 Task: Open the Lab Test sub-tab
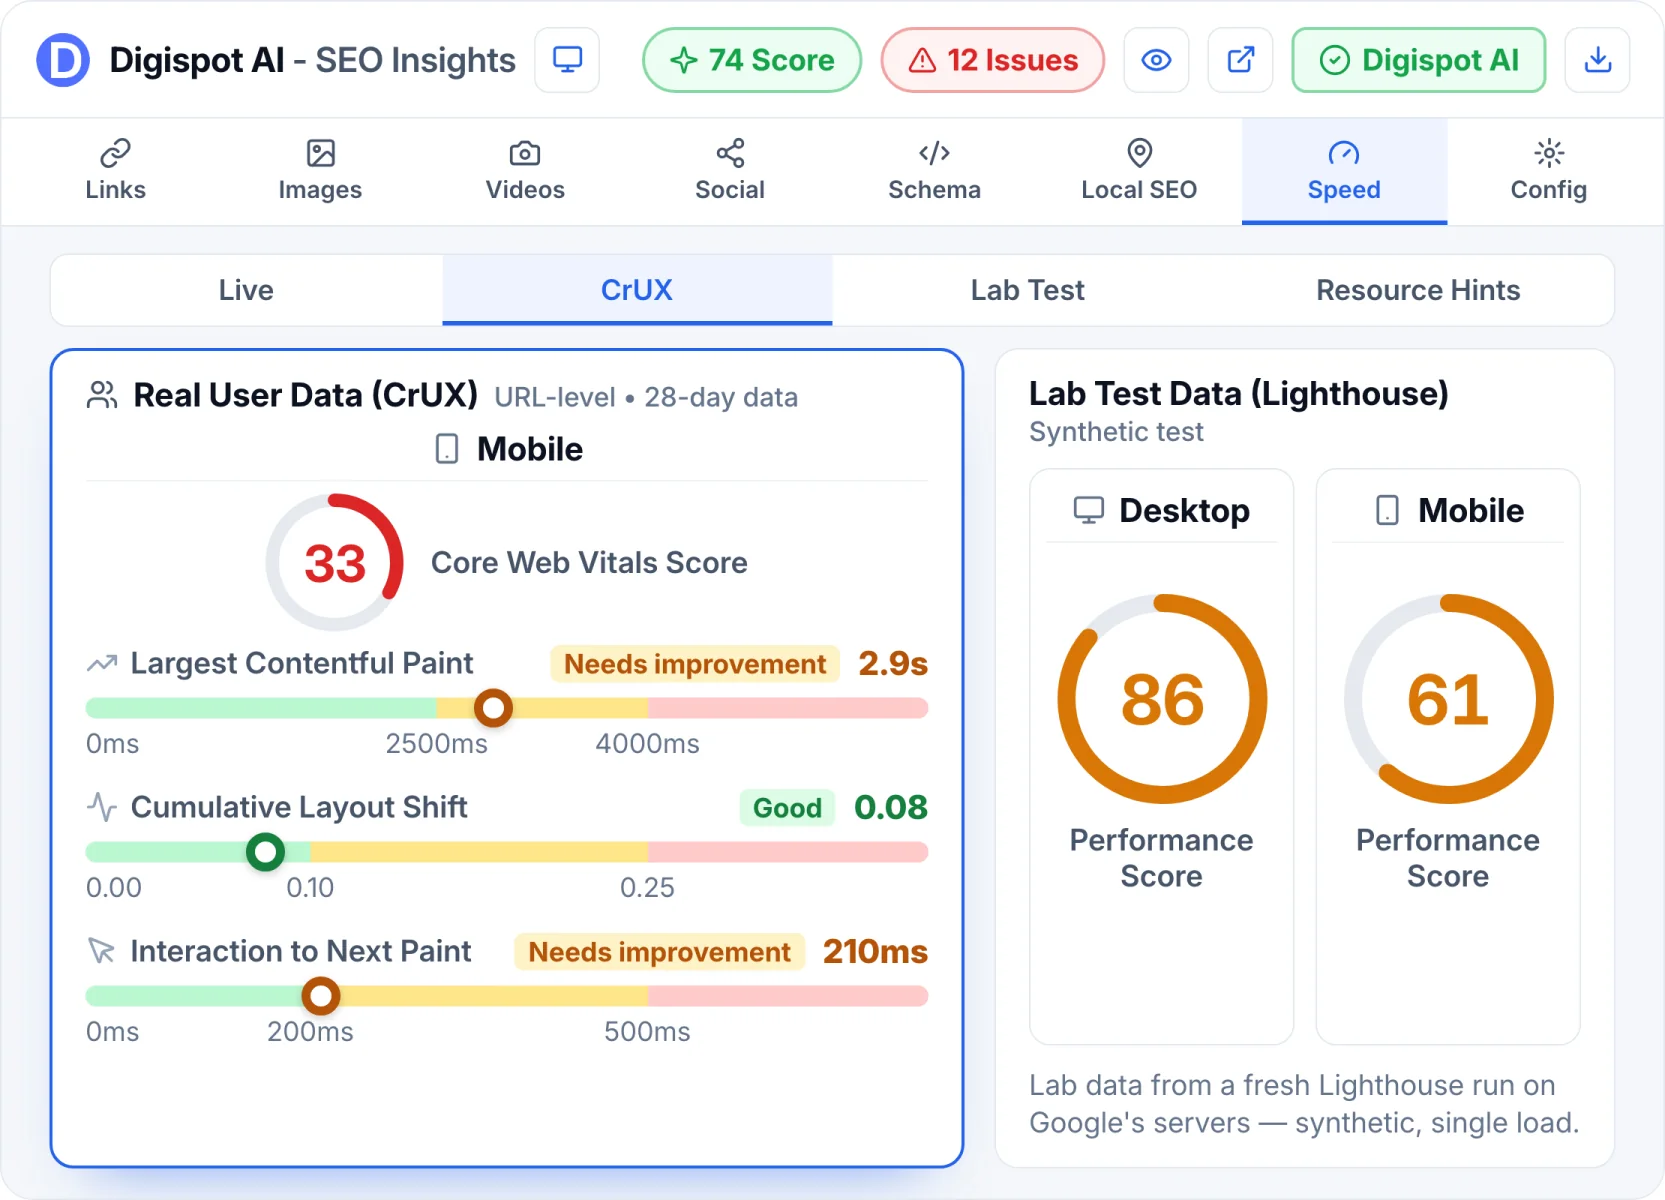(1027, 290)
